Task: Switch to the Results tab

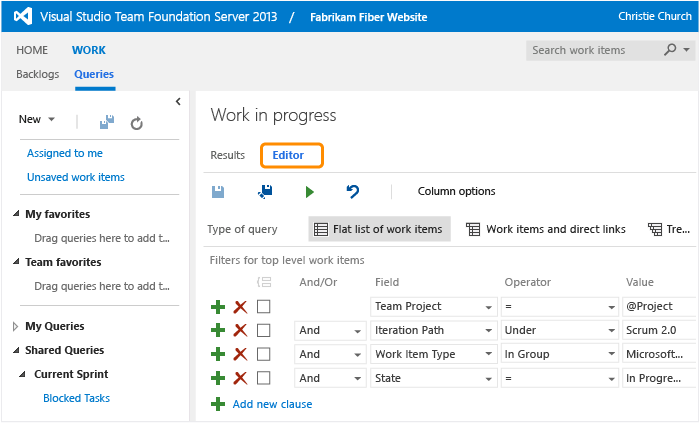Action: pos(228,155)
